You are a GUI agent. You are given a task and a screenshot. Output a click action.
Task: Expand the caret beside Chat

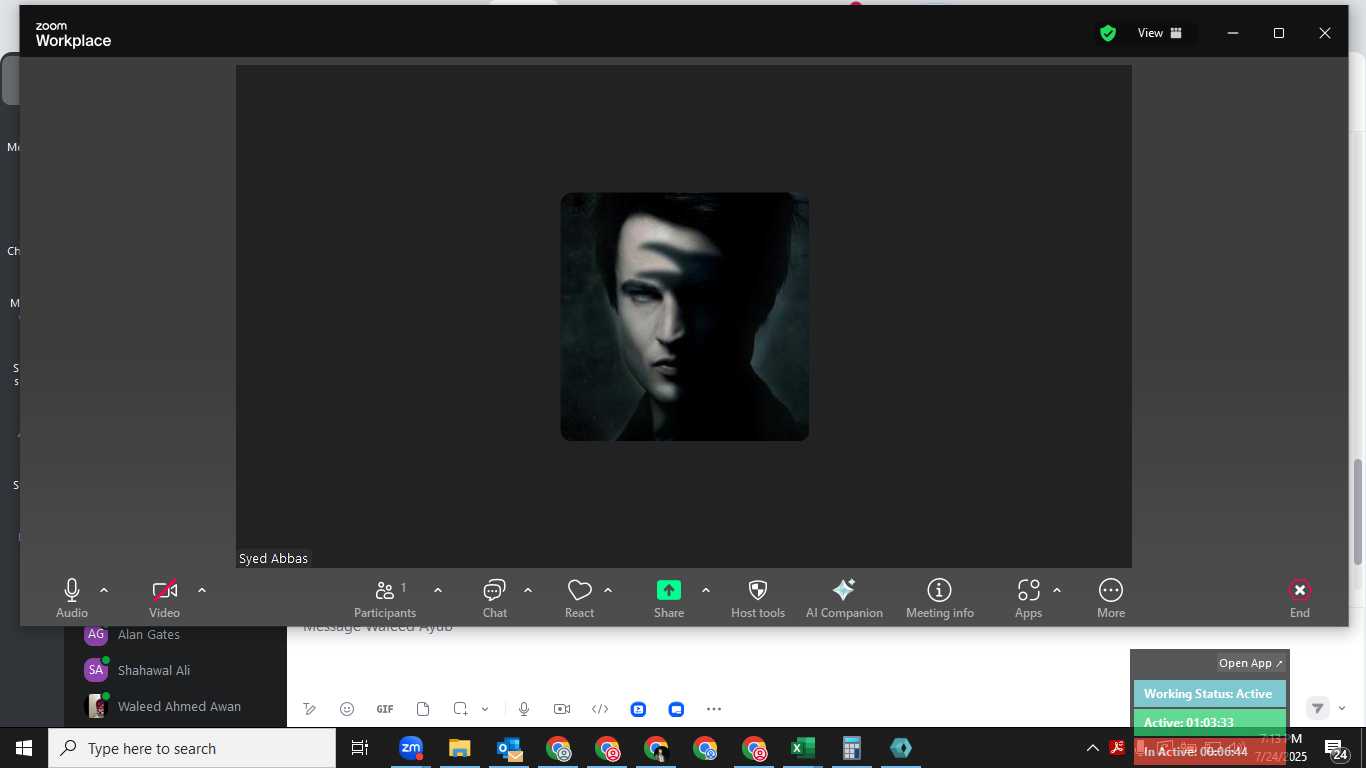click(x=527, y=590)
